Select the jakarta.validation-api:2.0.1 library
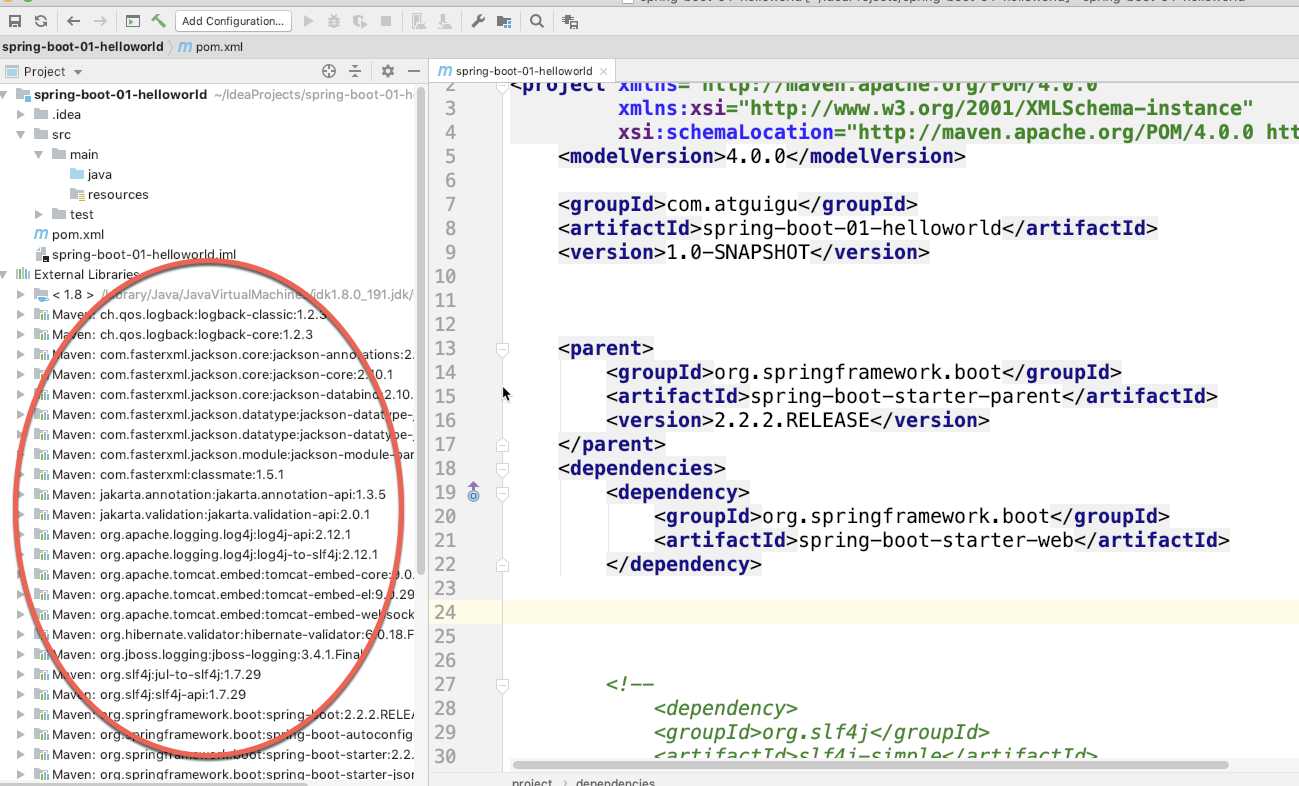Viewport: 1299px width, 786px height. pyautogui.click(x=211, y=514)
